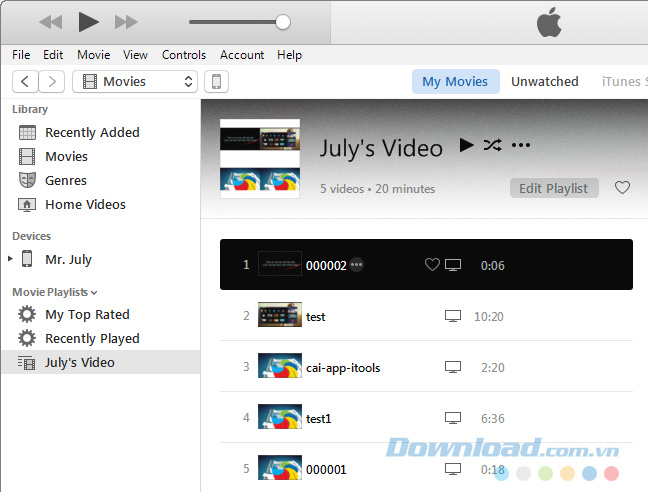Screen dimensions: 648x492
Task: Open the View menu
Action: click(135, 55)
